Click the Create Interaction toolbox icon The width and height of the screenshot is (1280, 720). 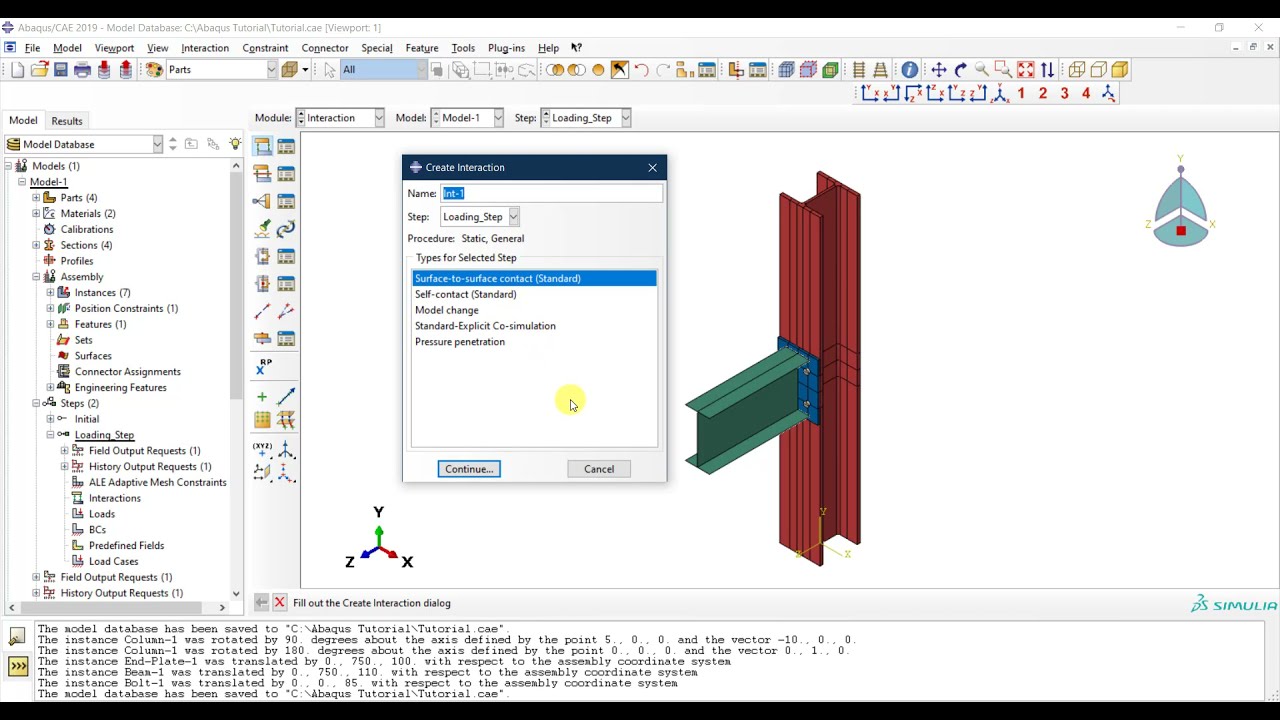pos(262,146)
